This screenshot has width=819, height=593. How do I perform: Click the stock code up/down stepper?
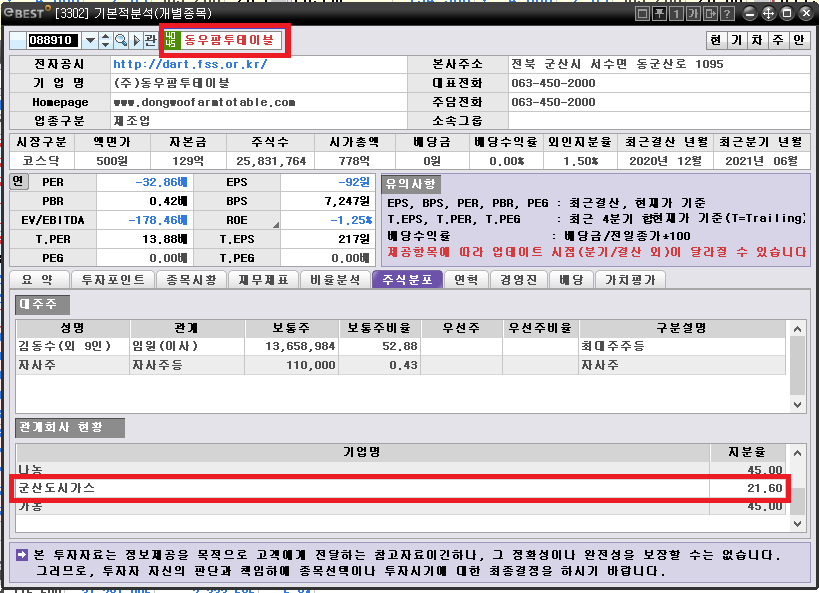coord(106,40)
